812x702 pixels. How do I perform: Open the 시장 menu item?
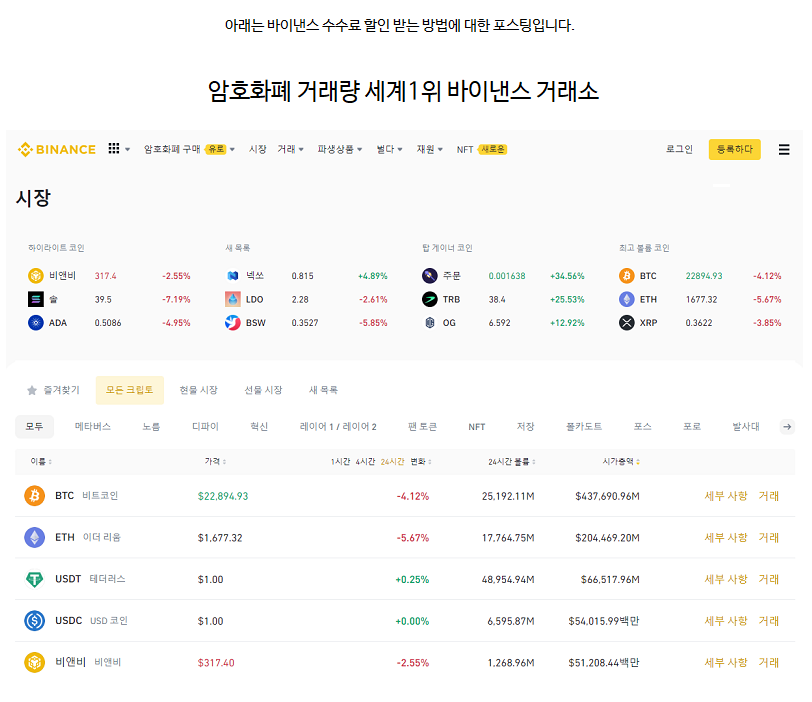point(257,149)
